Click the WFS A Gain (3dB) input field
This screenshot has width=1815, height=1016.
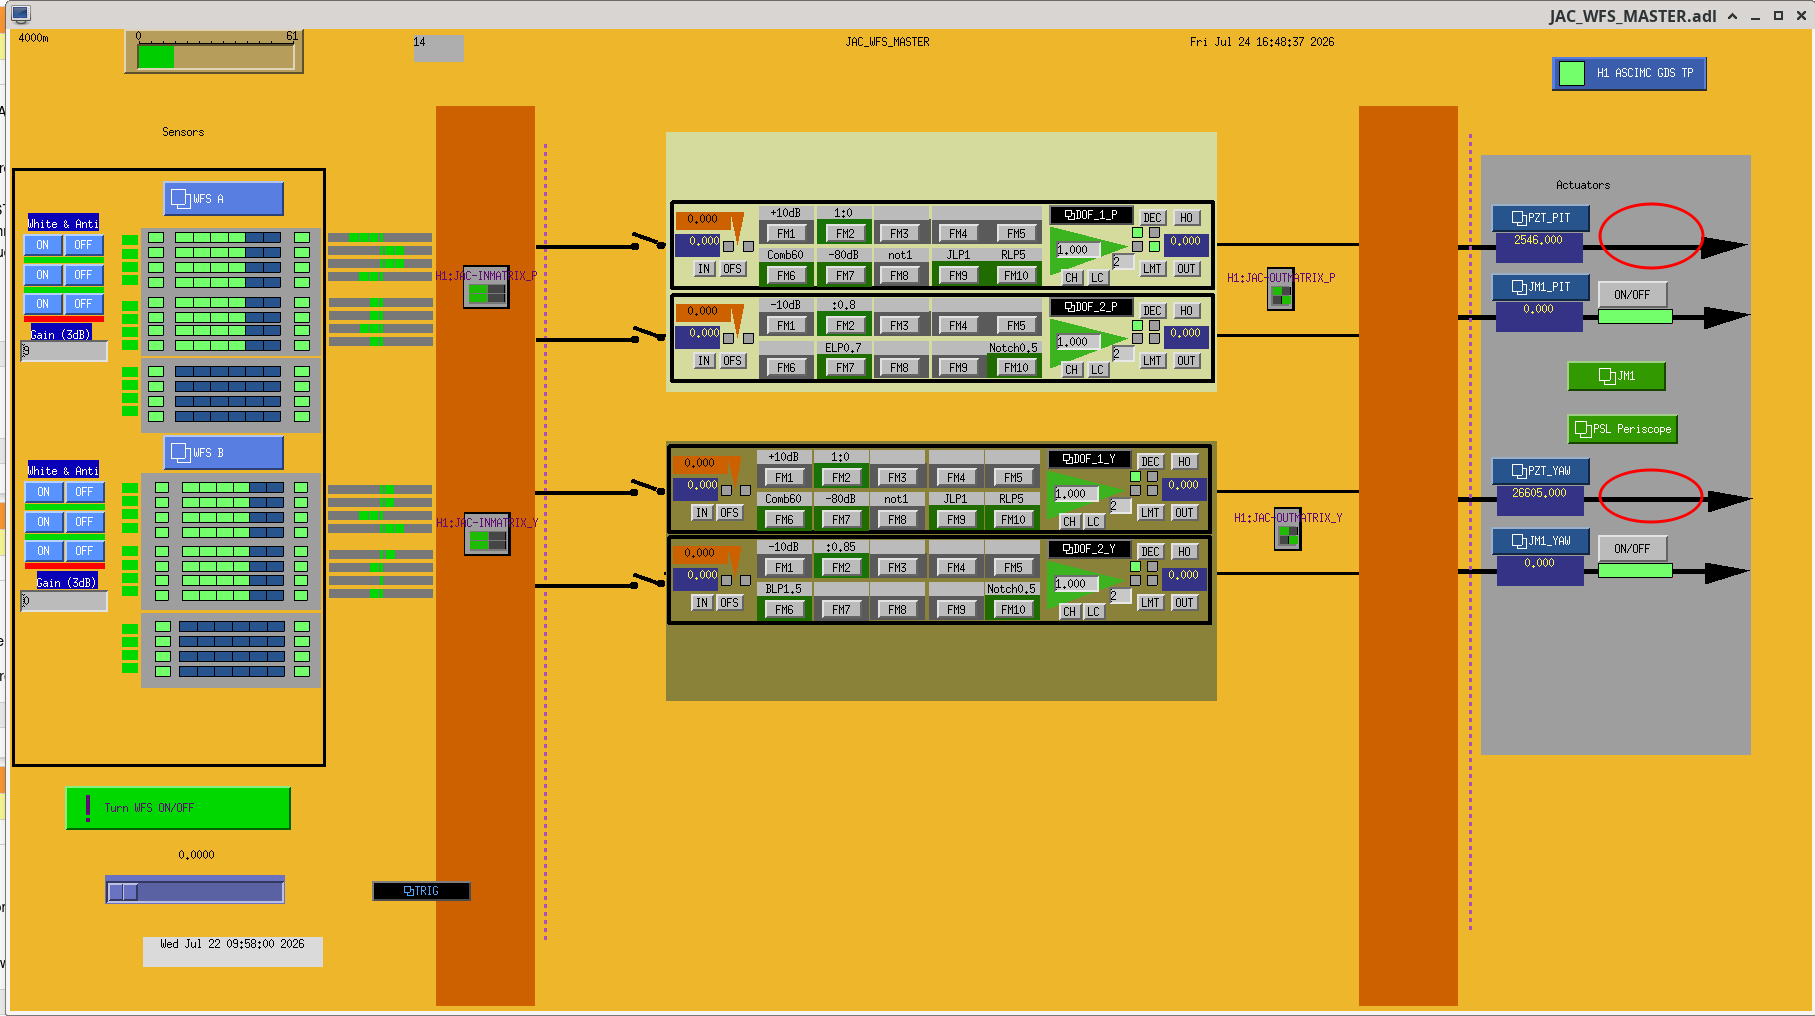(64, 351)
